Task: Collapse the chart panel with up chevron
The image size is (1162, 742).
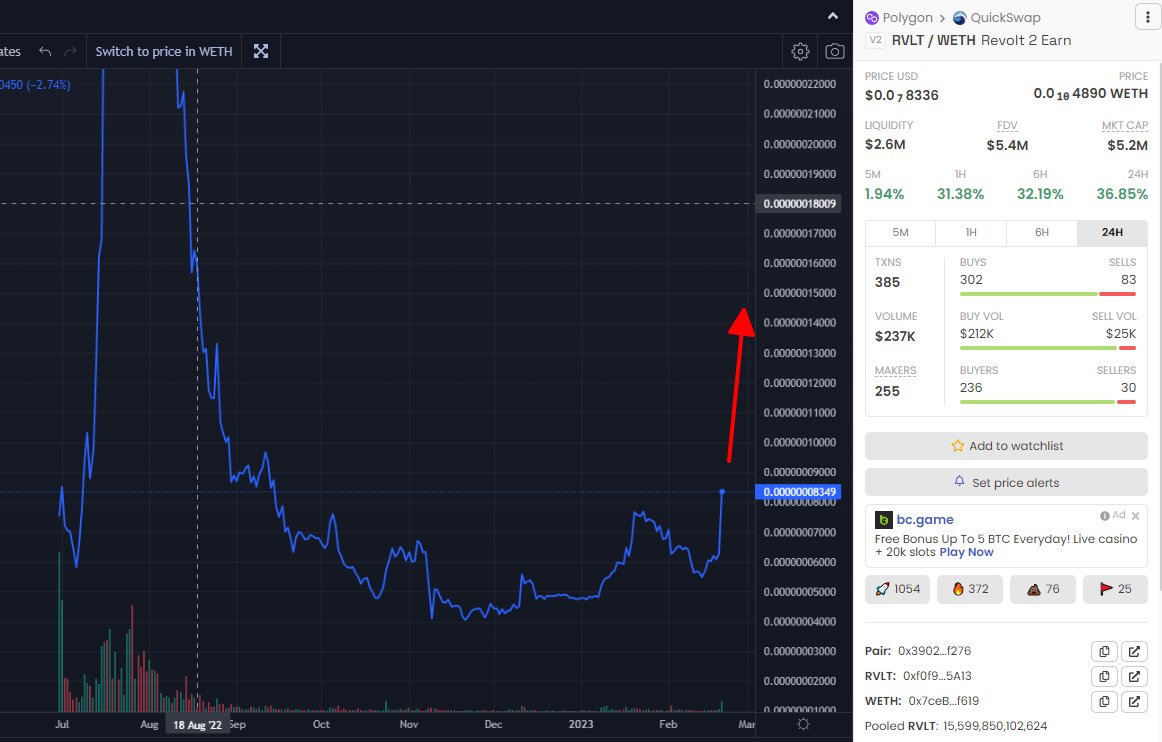Action: click(833, 16)
